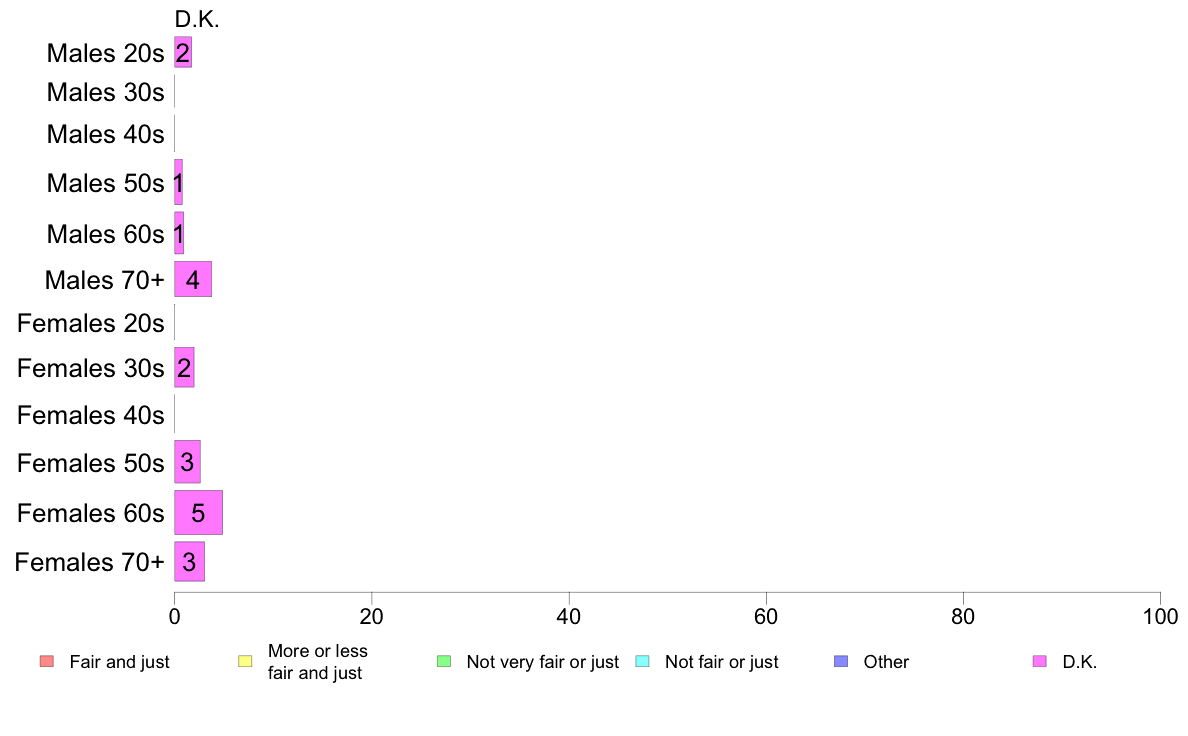Click the blue Other legend swatch
The image size is (1188, 736).
(x=841, y=662)
